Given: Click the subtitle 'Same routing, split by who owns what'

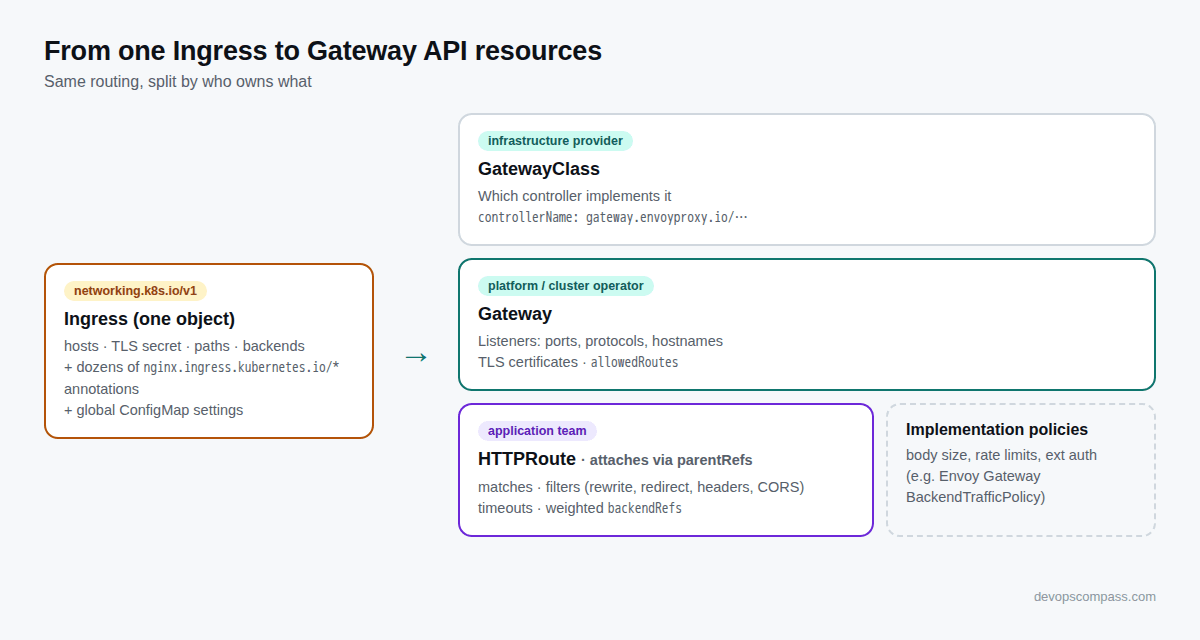Looking at the screenshot, I should pos(178,82).
